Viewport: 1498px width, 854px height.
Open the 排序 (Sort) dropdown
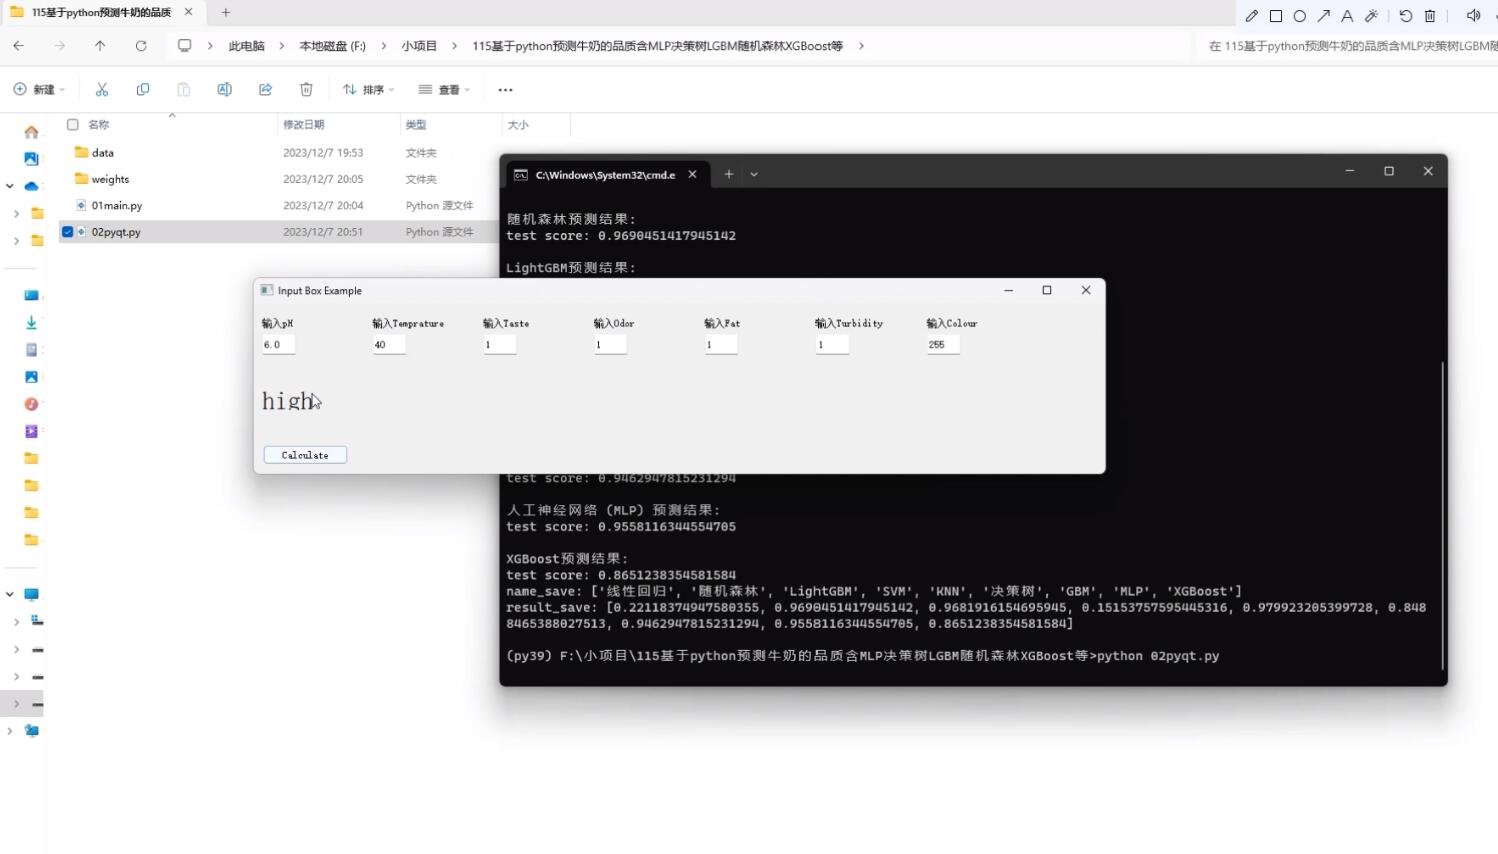tap(368, 89)
